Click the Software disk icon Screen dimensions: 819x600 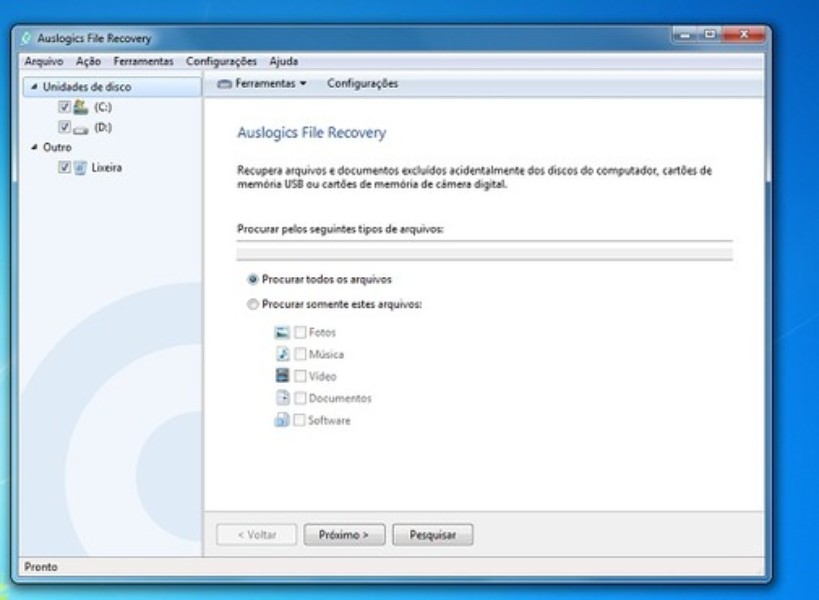282,420
